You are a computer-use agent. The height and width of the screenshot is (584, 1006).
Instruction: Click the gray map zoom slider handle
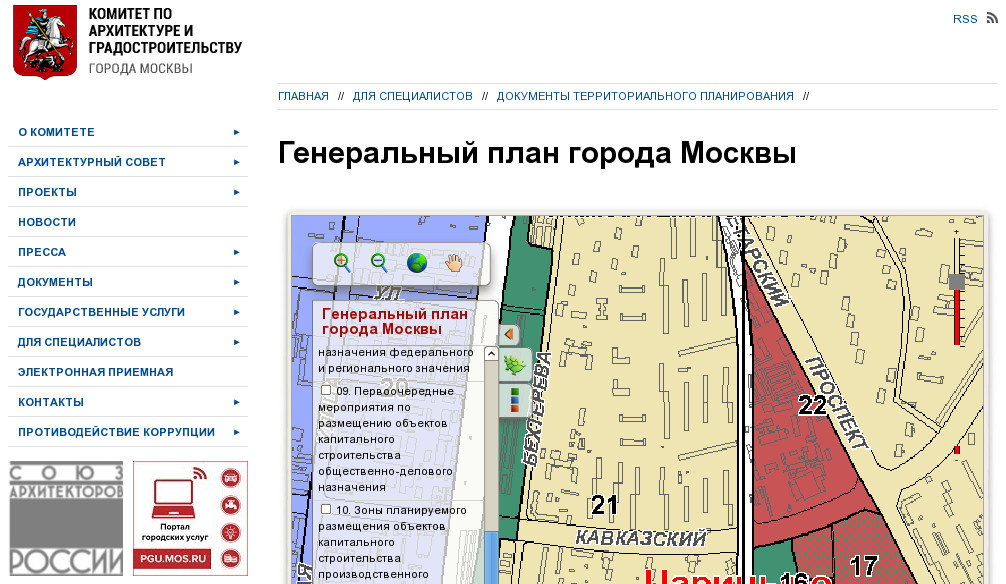coord(957,282)
